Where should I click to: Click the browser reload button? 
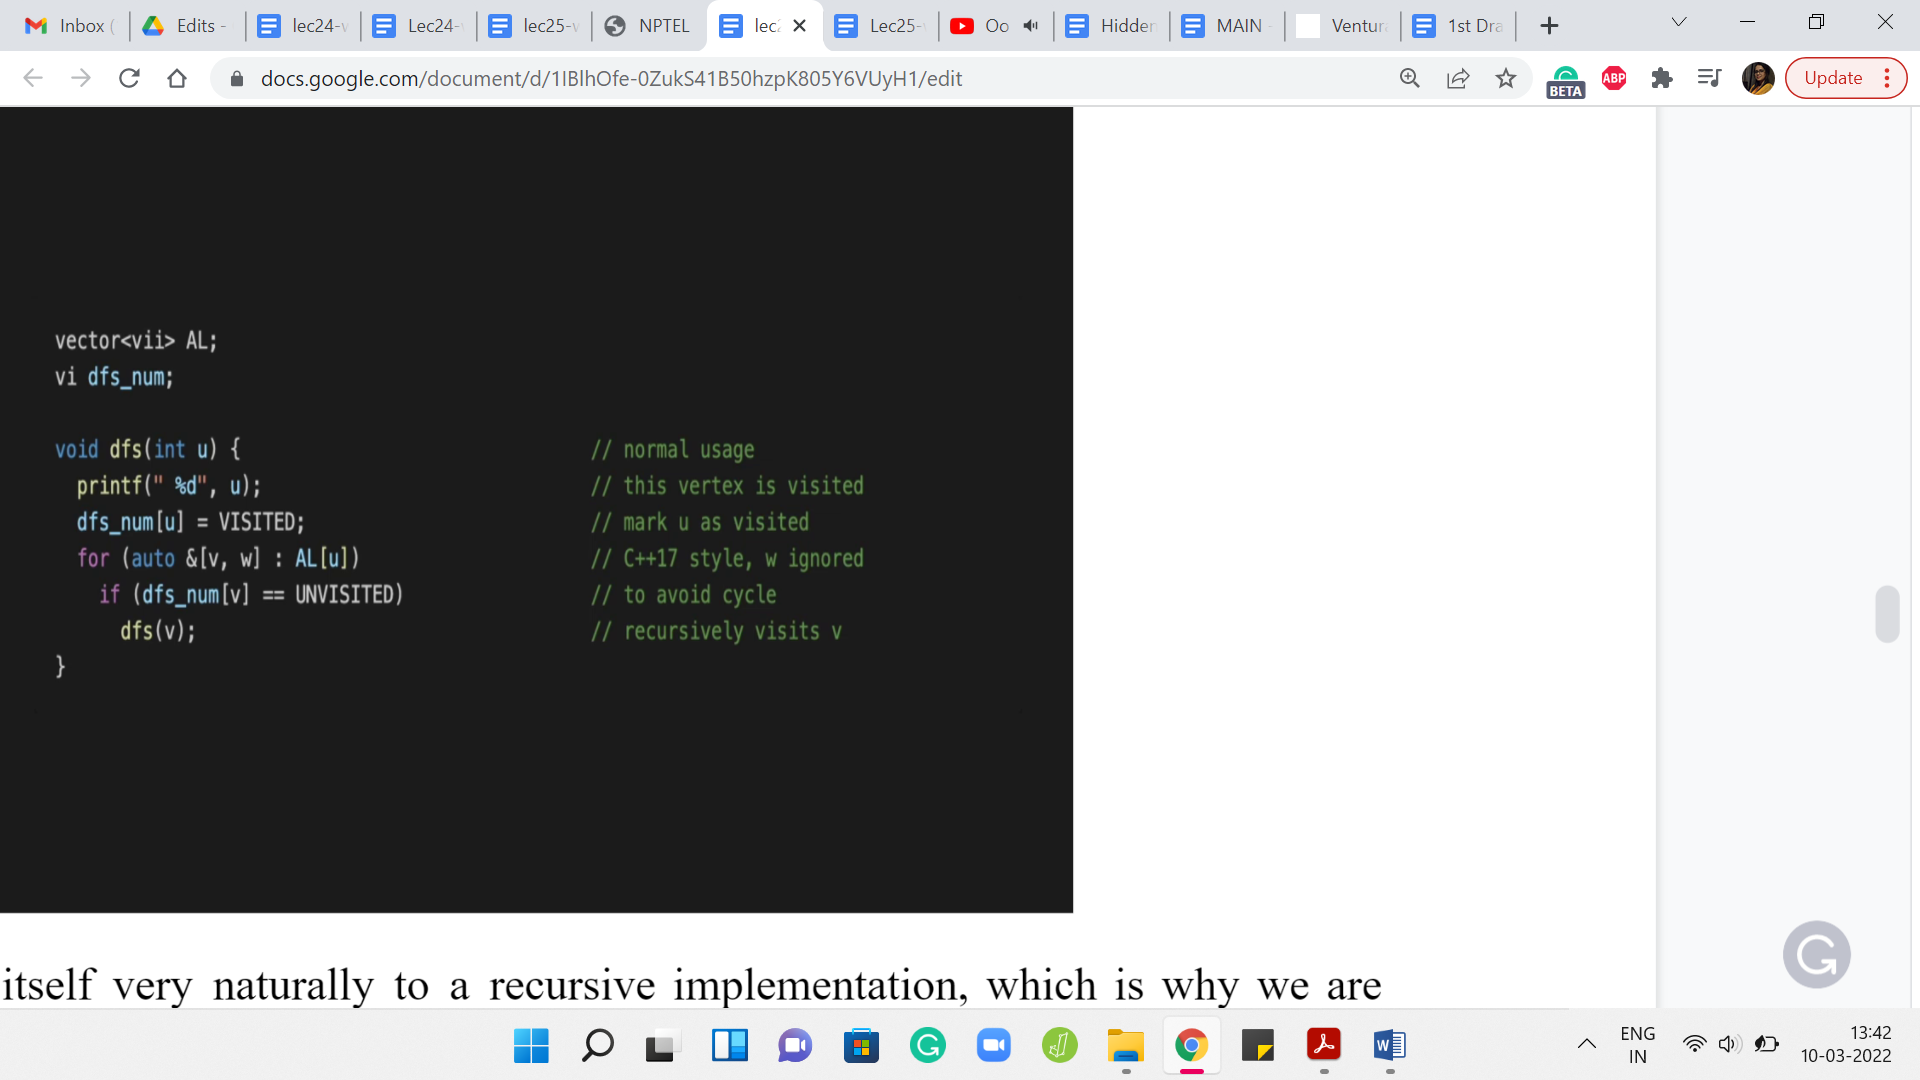(x=129, y=78)
